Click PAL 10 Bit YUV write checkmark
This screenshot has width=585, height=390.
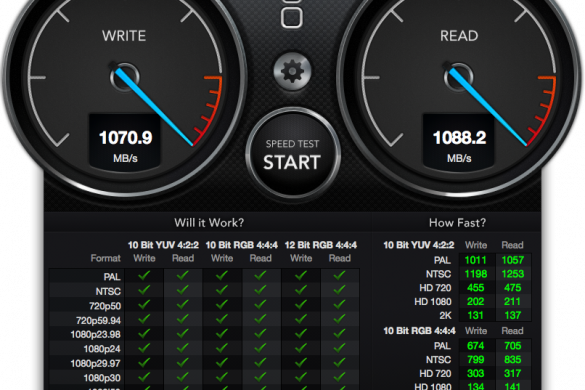(144, 275)
